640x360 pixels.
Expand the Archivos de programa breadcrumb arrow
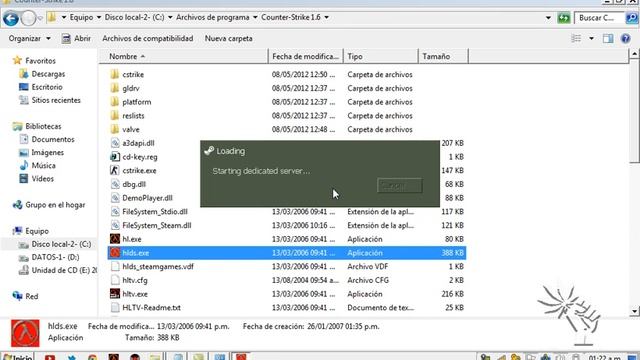tap(255, 18)
